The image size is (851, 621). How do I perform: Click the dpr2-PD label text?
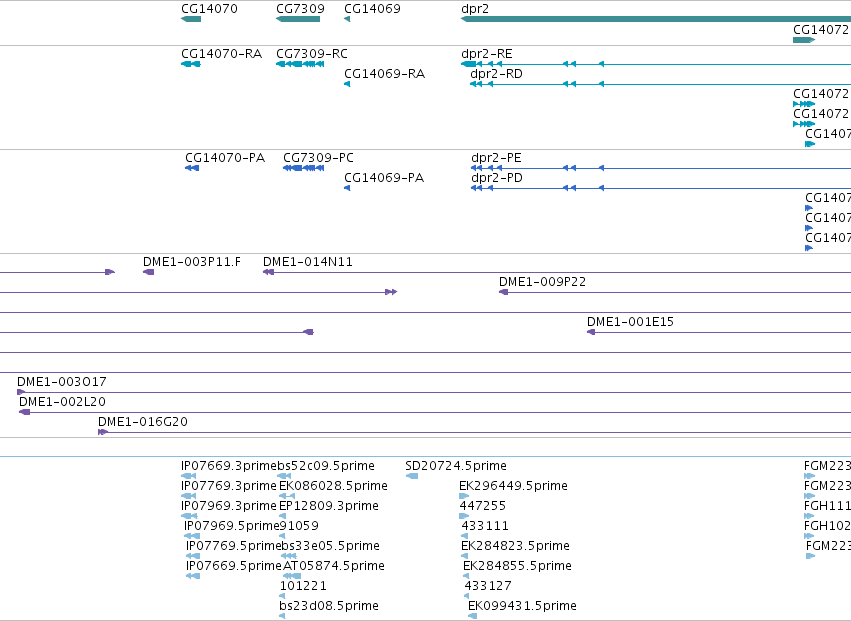(x=497, y=178)
